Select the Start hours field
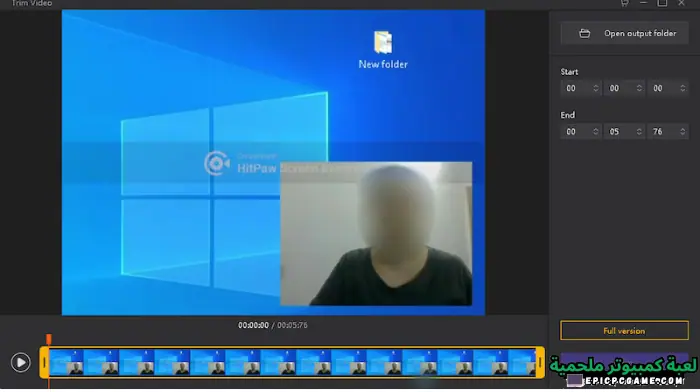Viewport: 700px width, 392px height. click(580, 88)
